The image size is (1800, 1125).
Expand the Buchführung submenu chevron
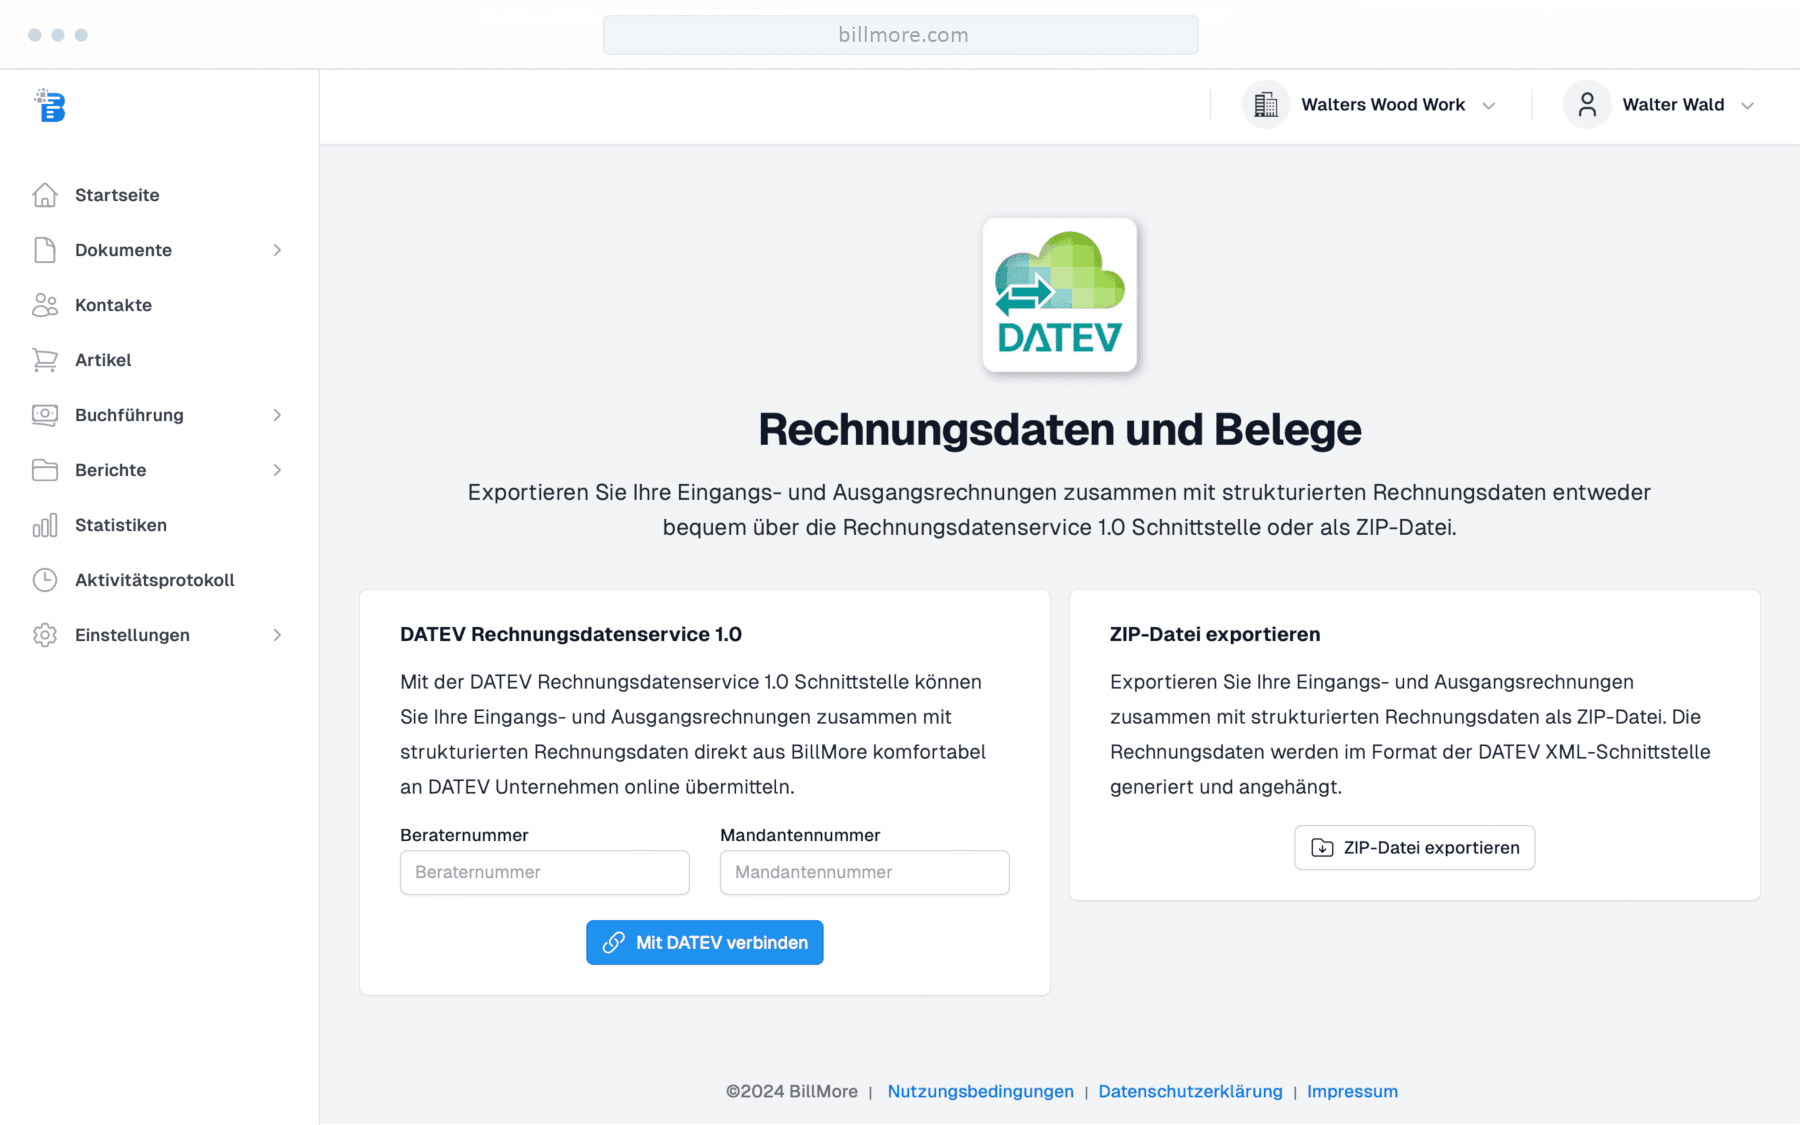pos(277,415)
